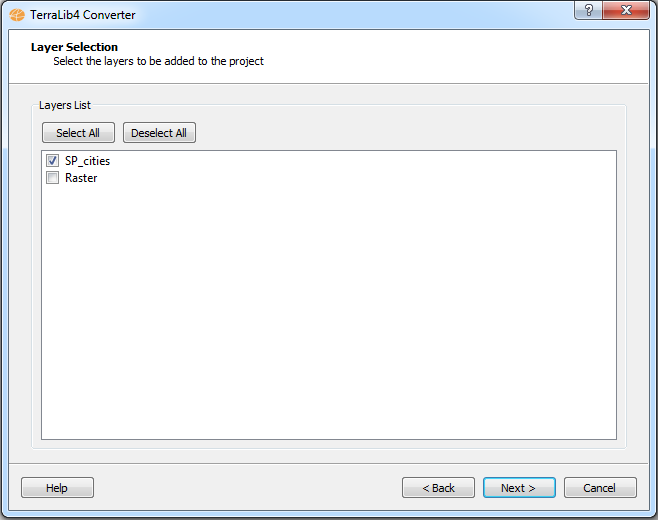Image resolution: width=658 pixels, height=520 pixels.
Task: Click the Deselect All button
Action: (x=159, y=133)
